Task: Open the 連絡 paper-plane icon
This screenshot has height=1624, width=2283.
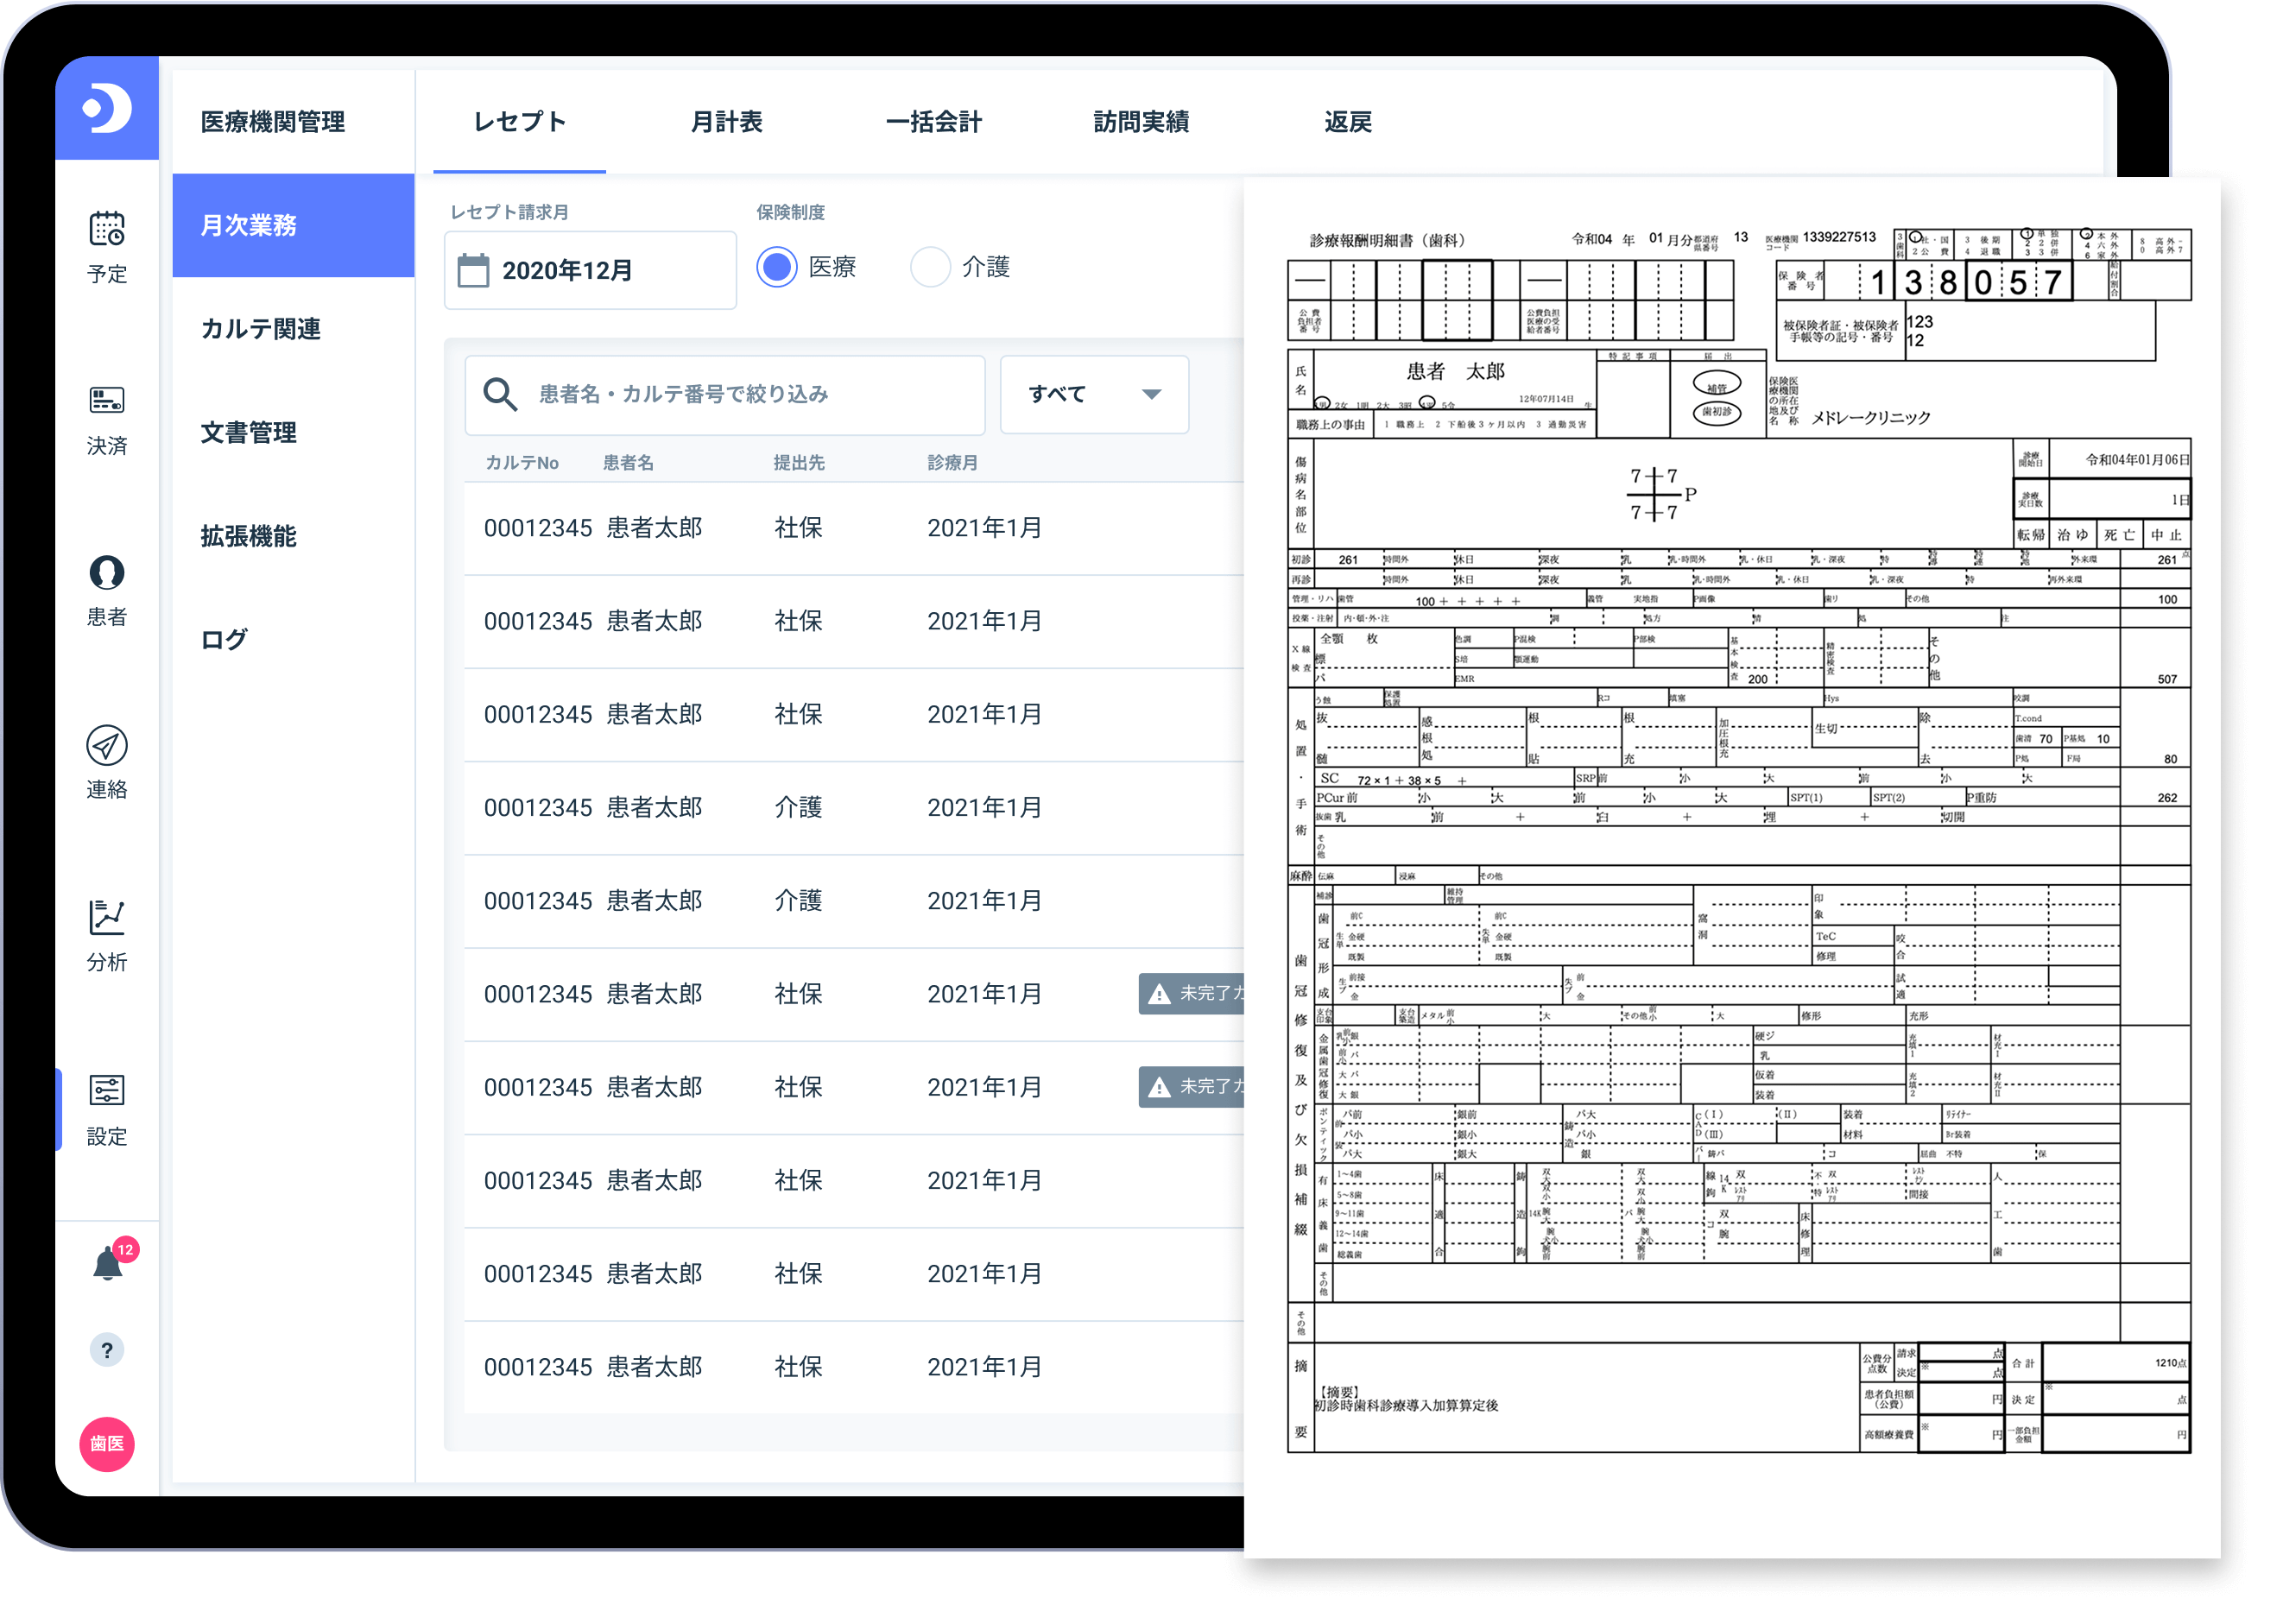Action: 107,746
